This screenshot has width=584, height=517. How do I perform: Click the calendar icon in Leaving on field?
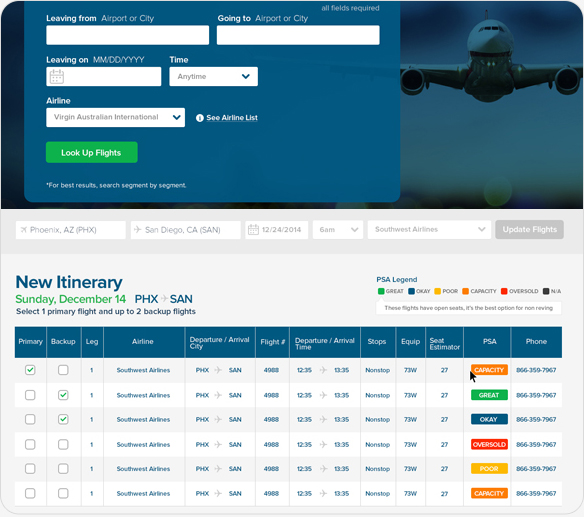[x=57, y=77]
